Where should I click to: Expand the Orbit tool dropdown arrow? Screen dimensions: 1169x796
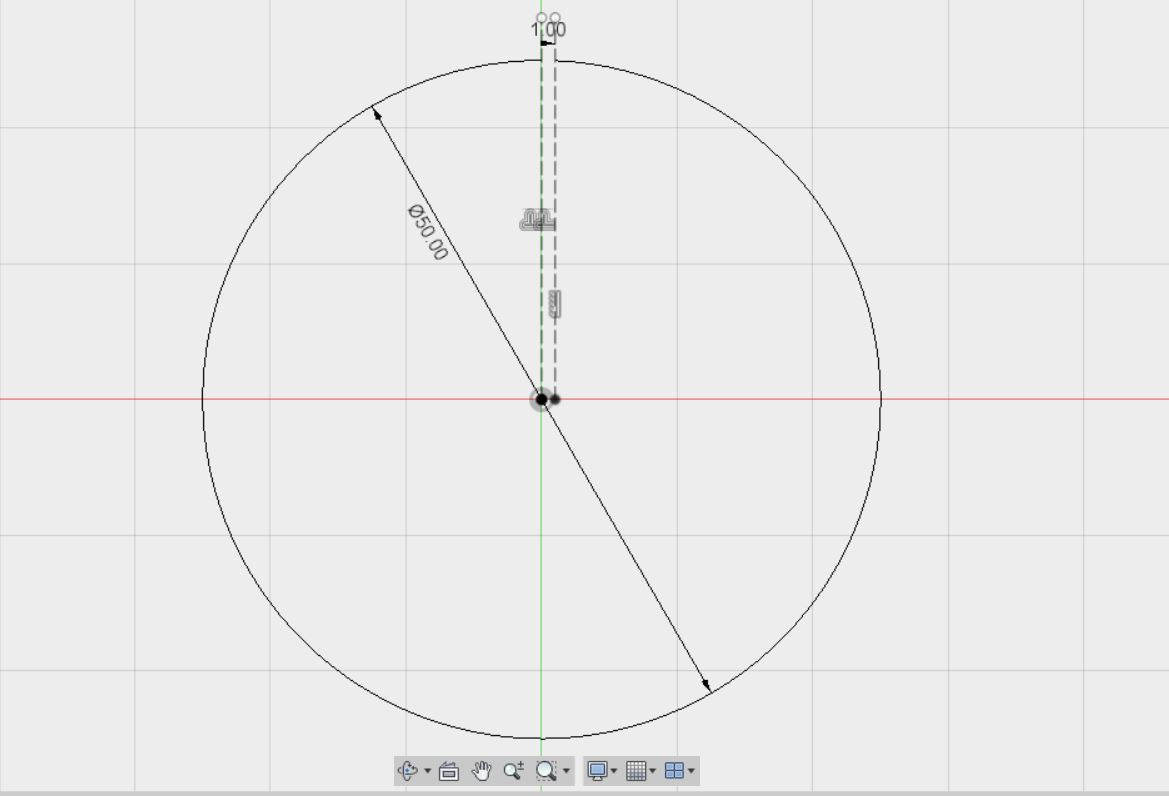[x=427, y=770]
